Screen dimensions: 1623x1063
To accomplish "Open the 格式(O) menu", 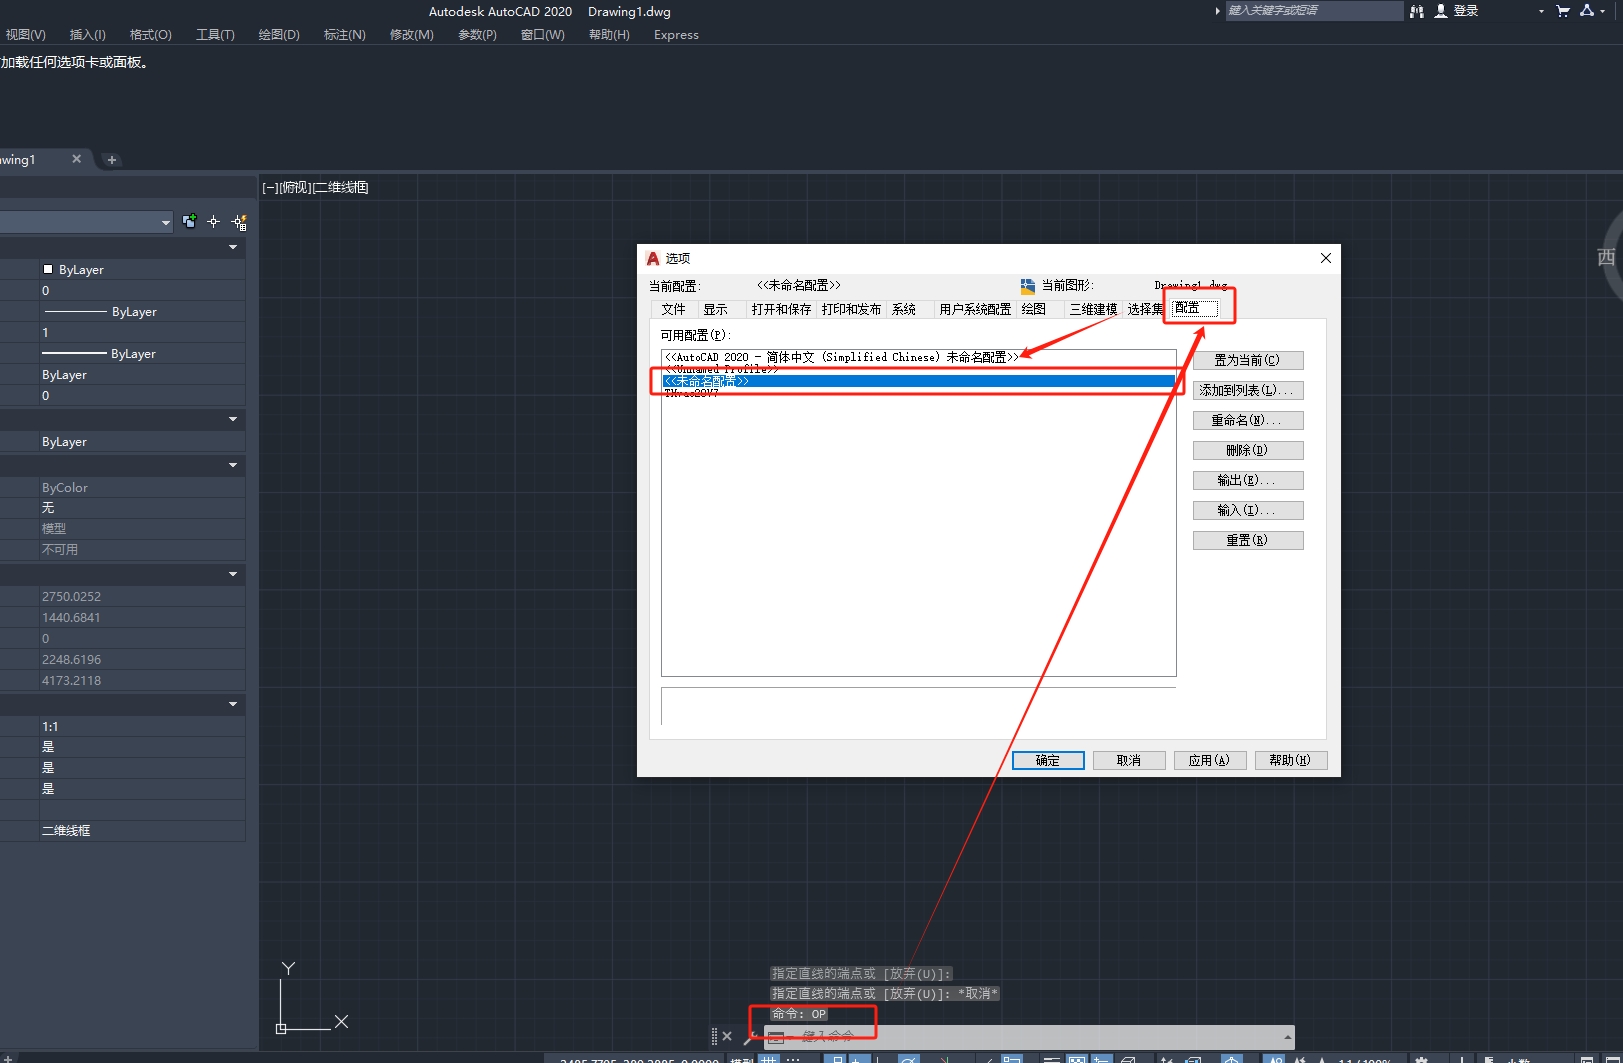I will [150, 35].
